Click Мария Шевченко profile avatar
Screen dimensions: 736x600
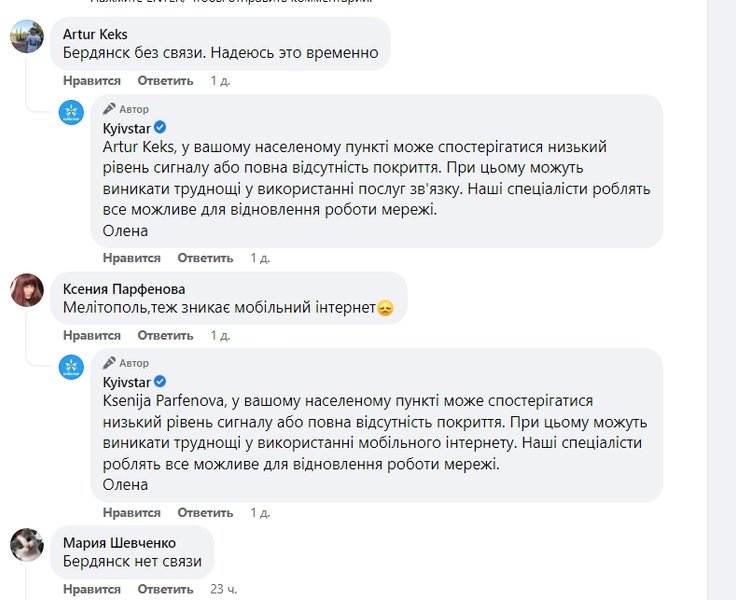pyautogui.click(x=26, y=545)
